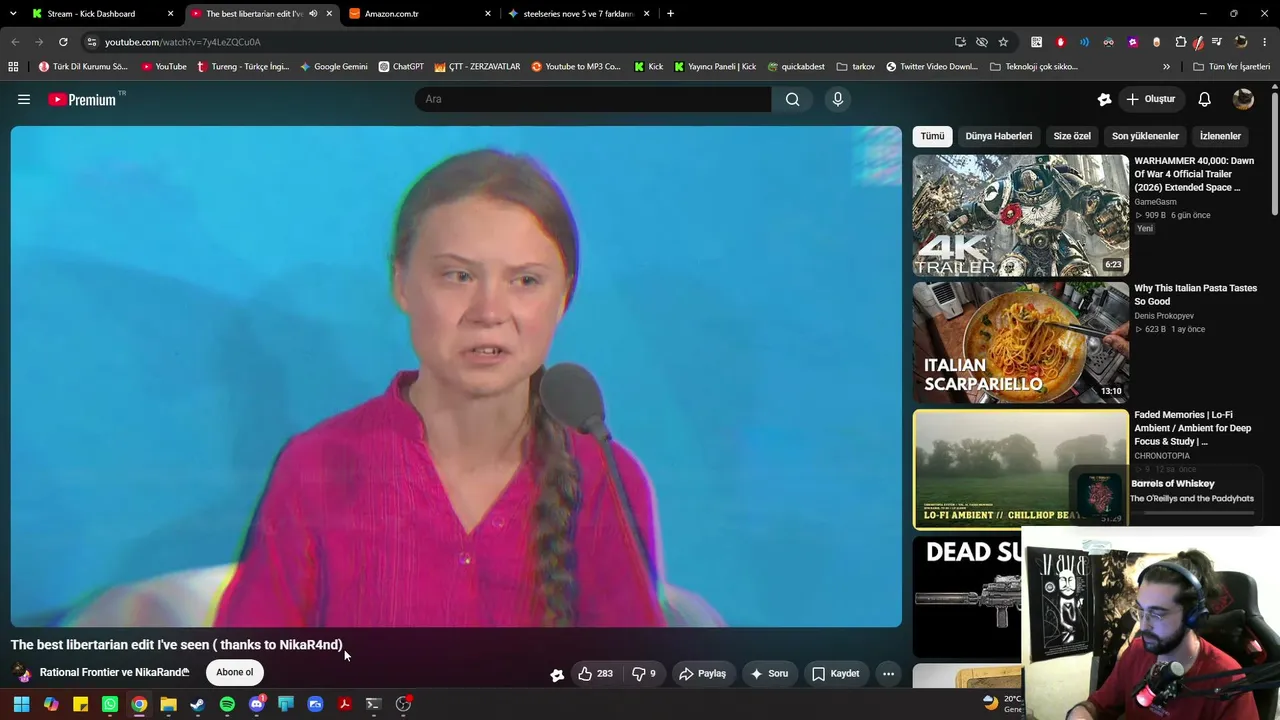
Task: Select the Tümü filter chip
Action: click(932, 136)
